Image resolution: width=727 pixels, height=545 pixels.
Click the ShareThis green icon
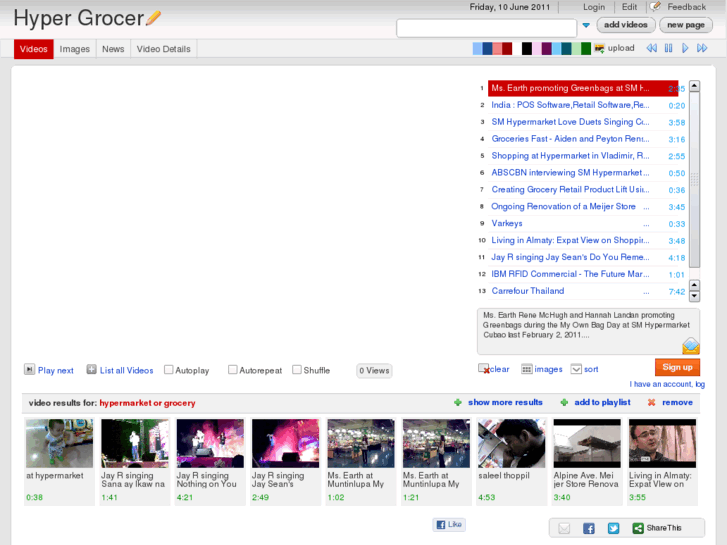click(638, 528)
